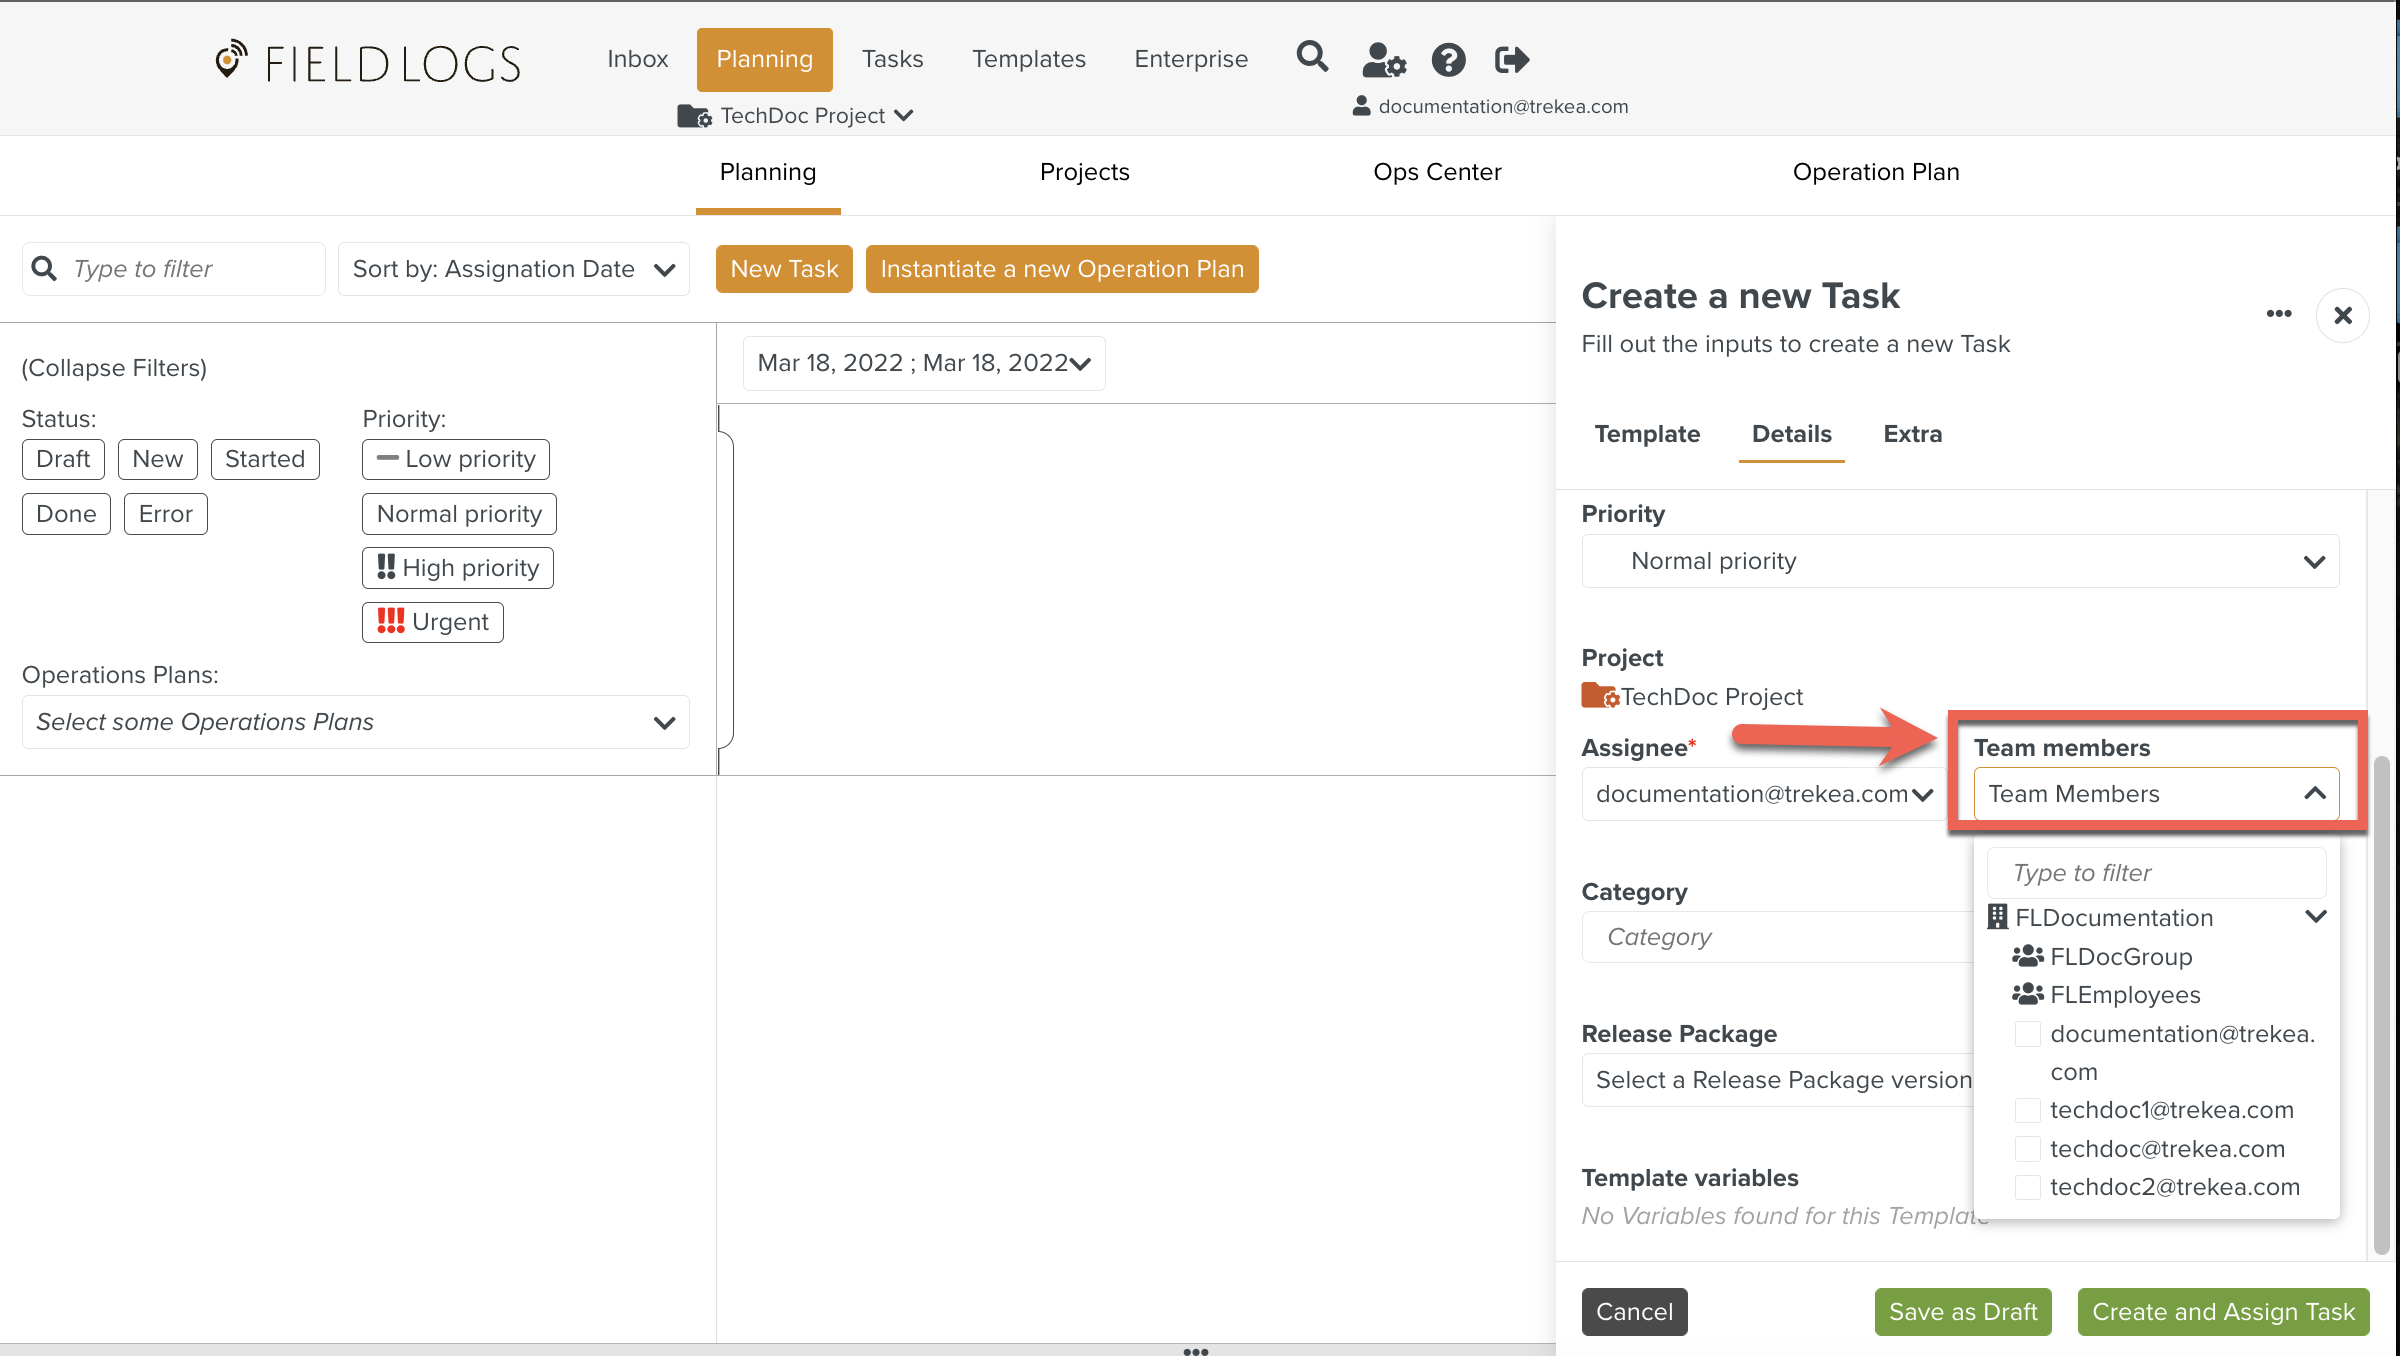
Task: Click the Create and Assign Task button
Action: click(2223, 1312)
